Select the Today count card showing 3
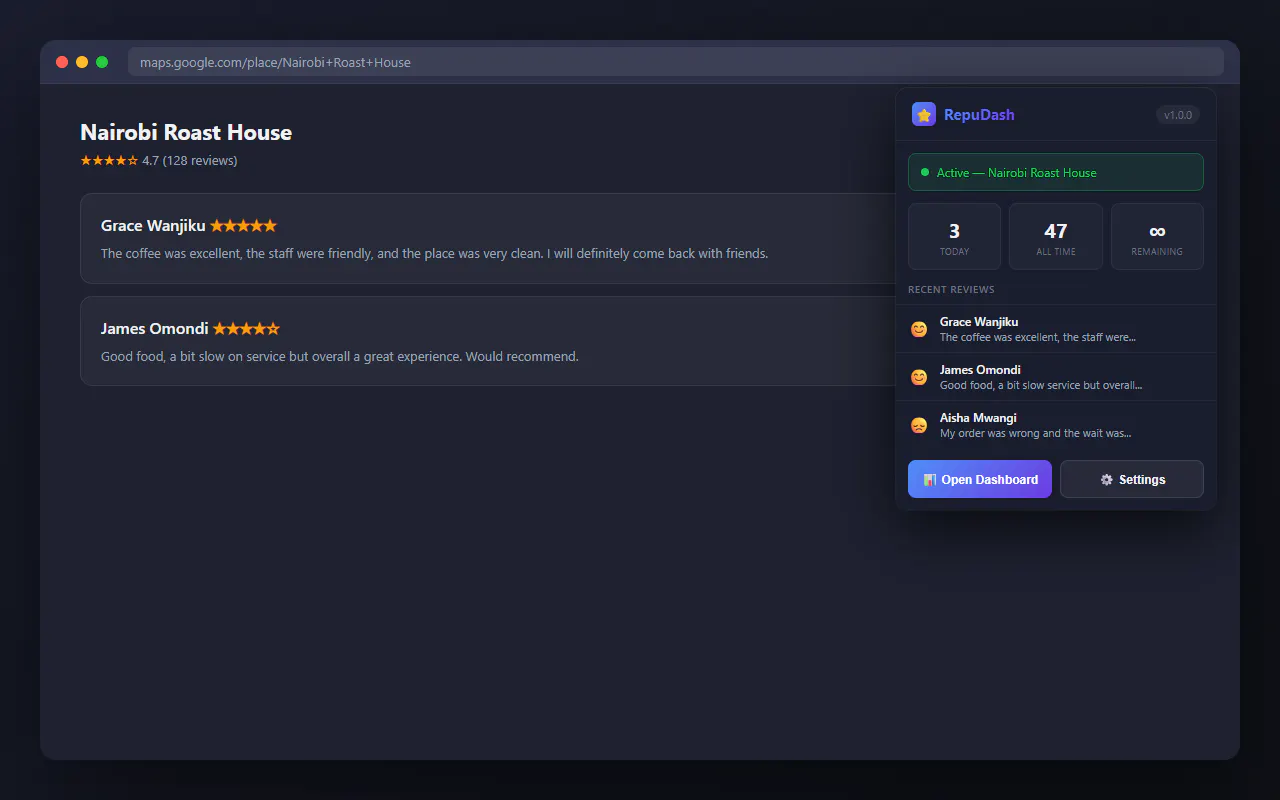 tap(954, 237)
